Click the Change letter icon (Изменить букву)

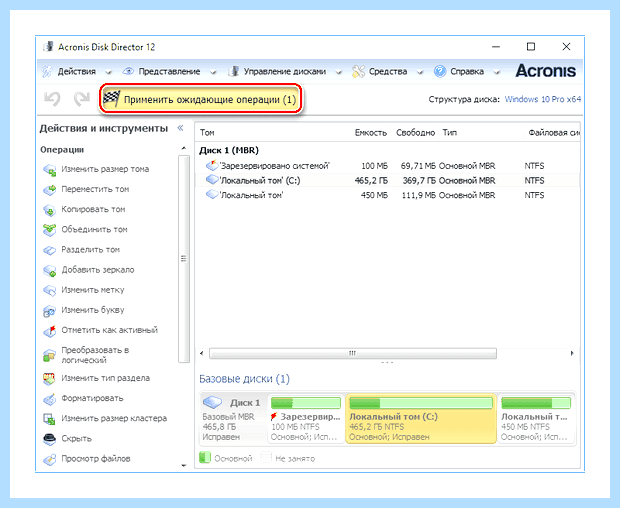[49, 311]
